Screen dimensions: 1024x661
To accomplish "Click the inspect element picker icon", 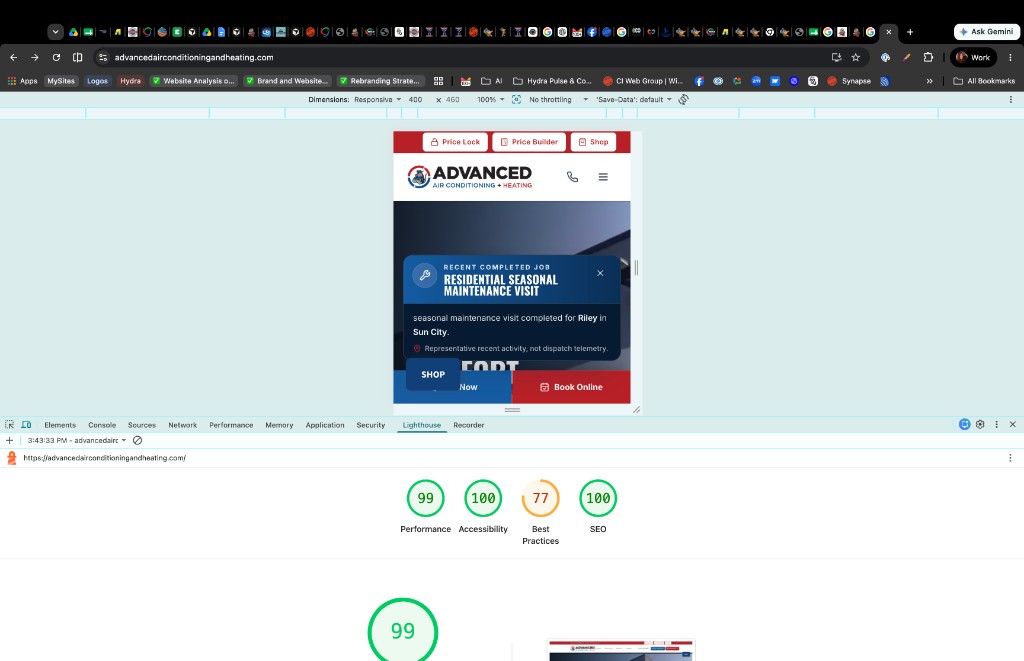I will click(10, 425).
